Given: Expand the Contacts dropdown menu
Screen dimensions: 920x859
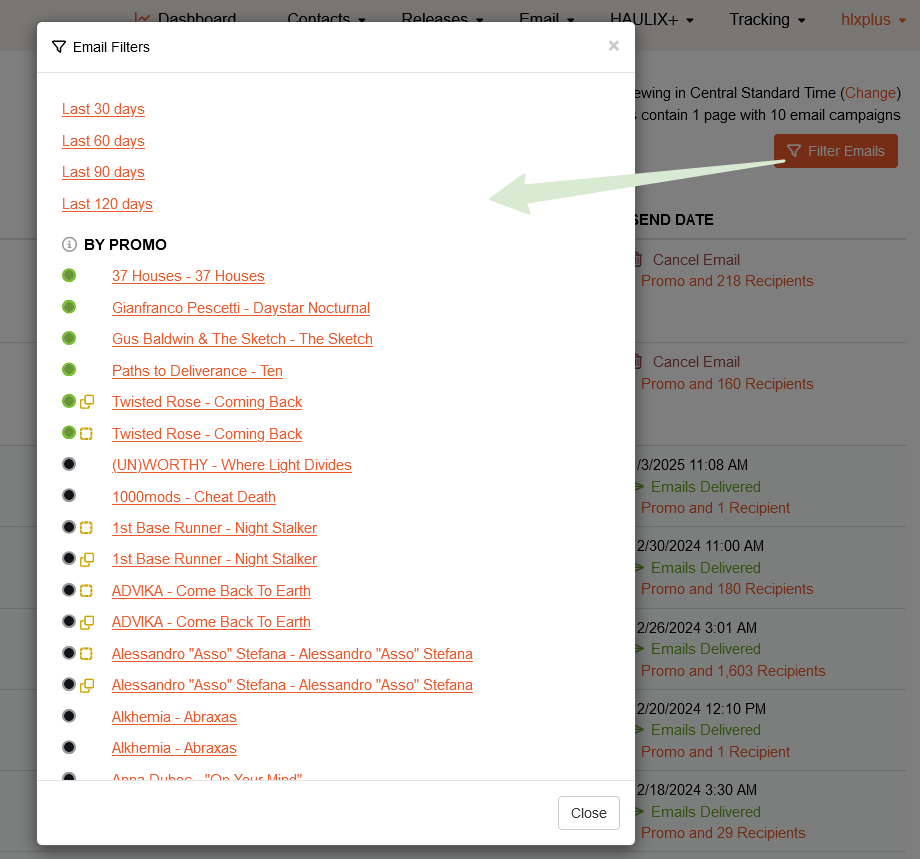Looking at the screenshot, I should pyautogui.click(x=326, y=19).
